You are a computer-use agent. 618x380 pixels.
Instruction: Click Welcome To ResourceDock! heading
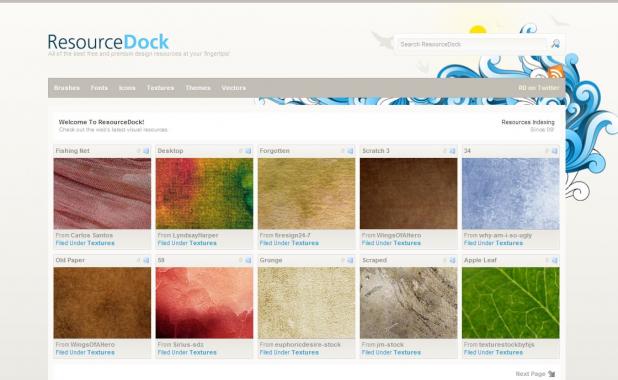coord(101,122)
